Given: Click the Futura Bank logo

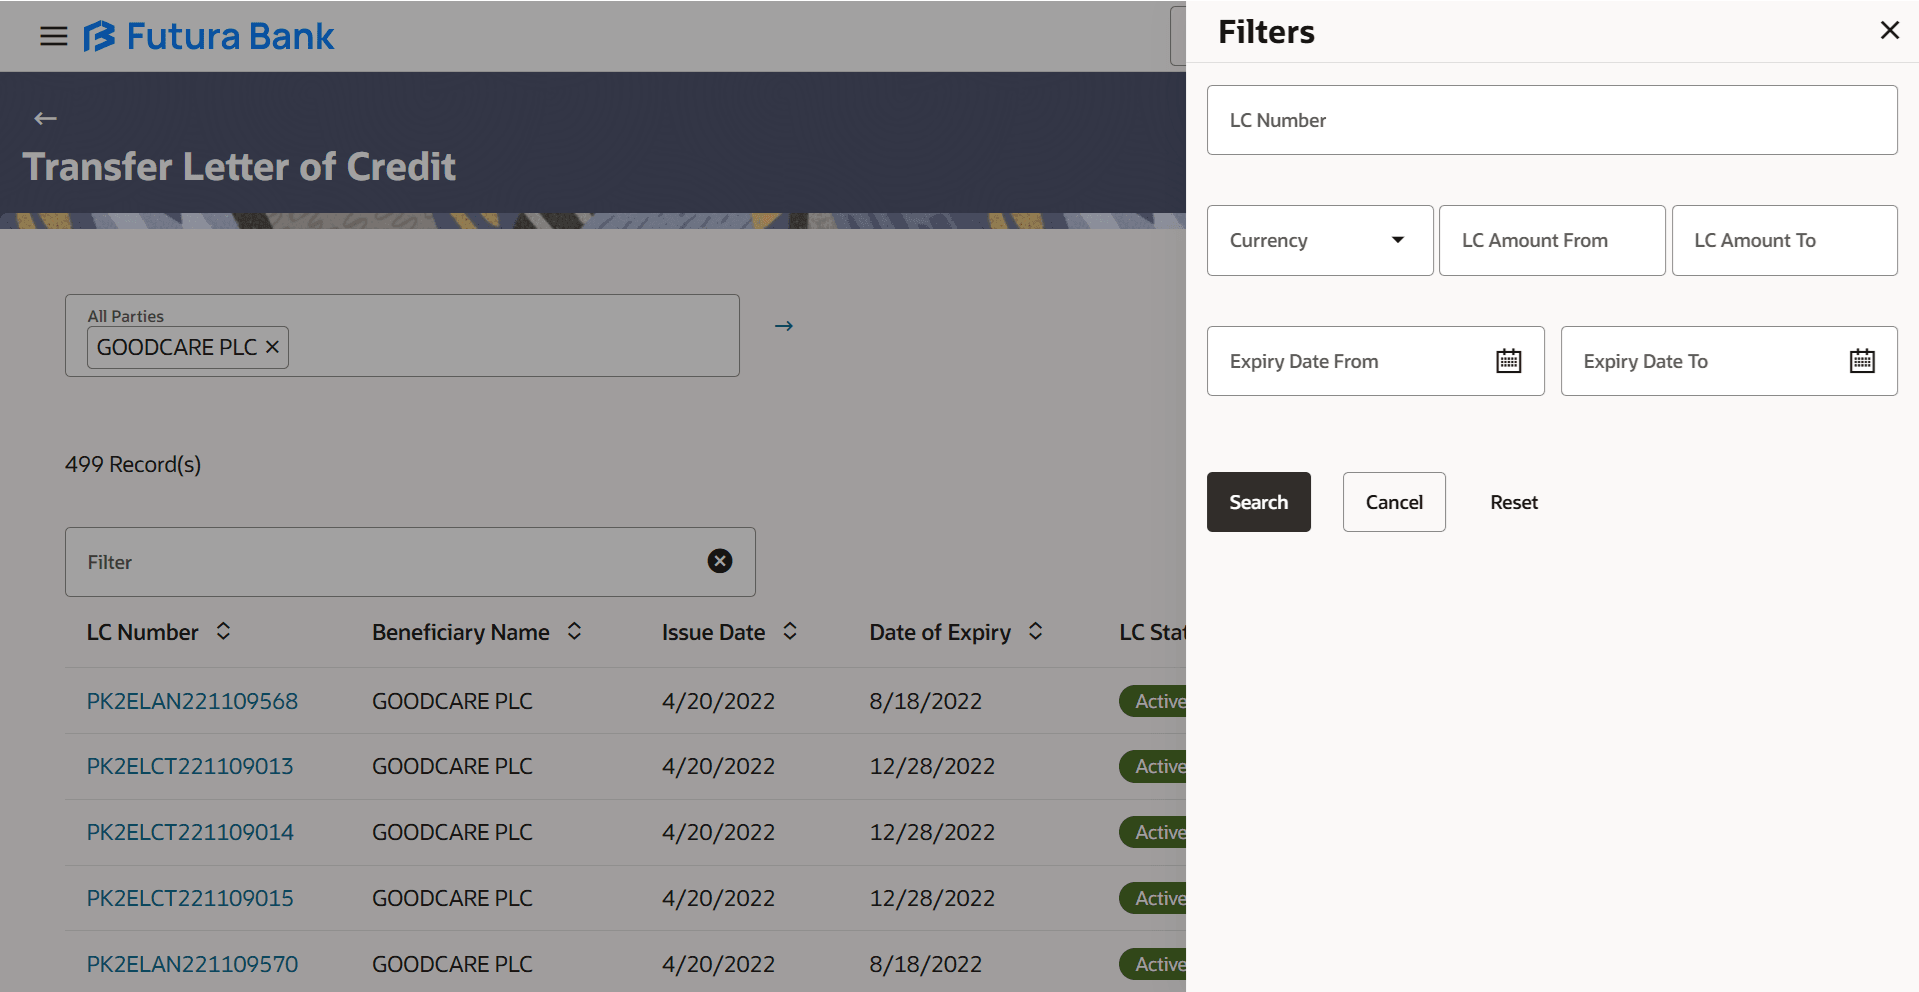Looking at the screenshot, I should [208, 36].
